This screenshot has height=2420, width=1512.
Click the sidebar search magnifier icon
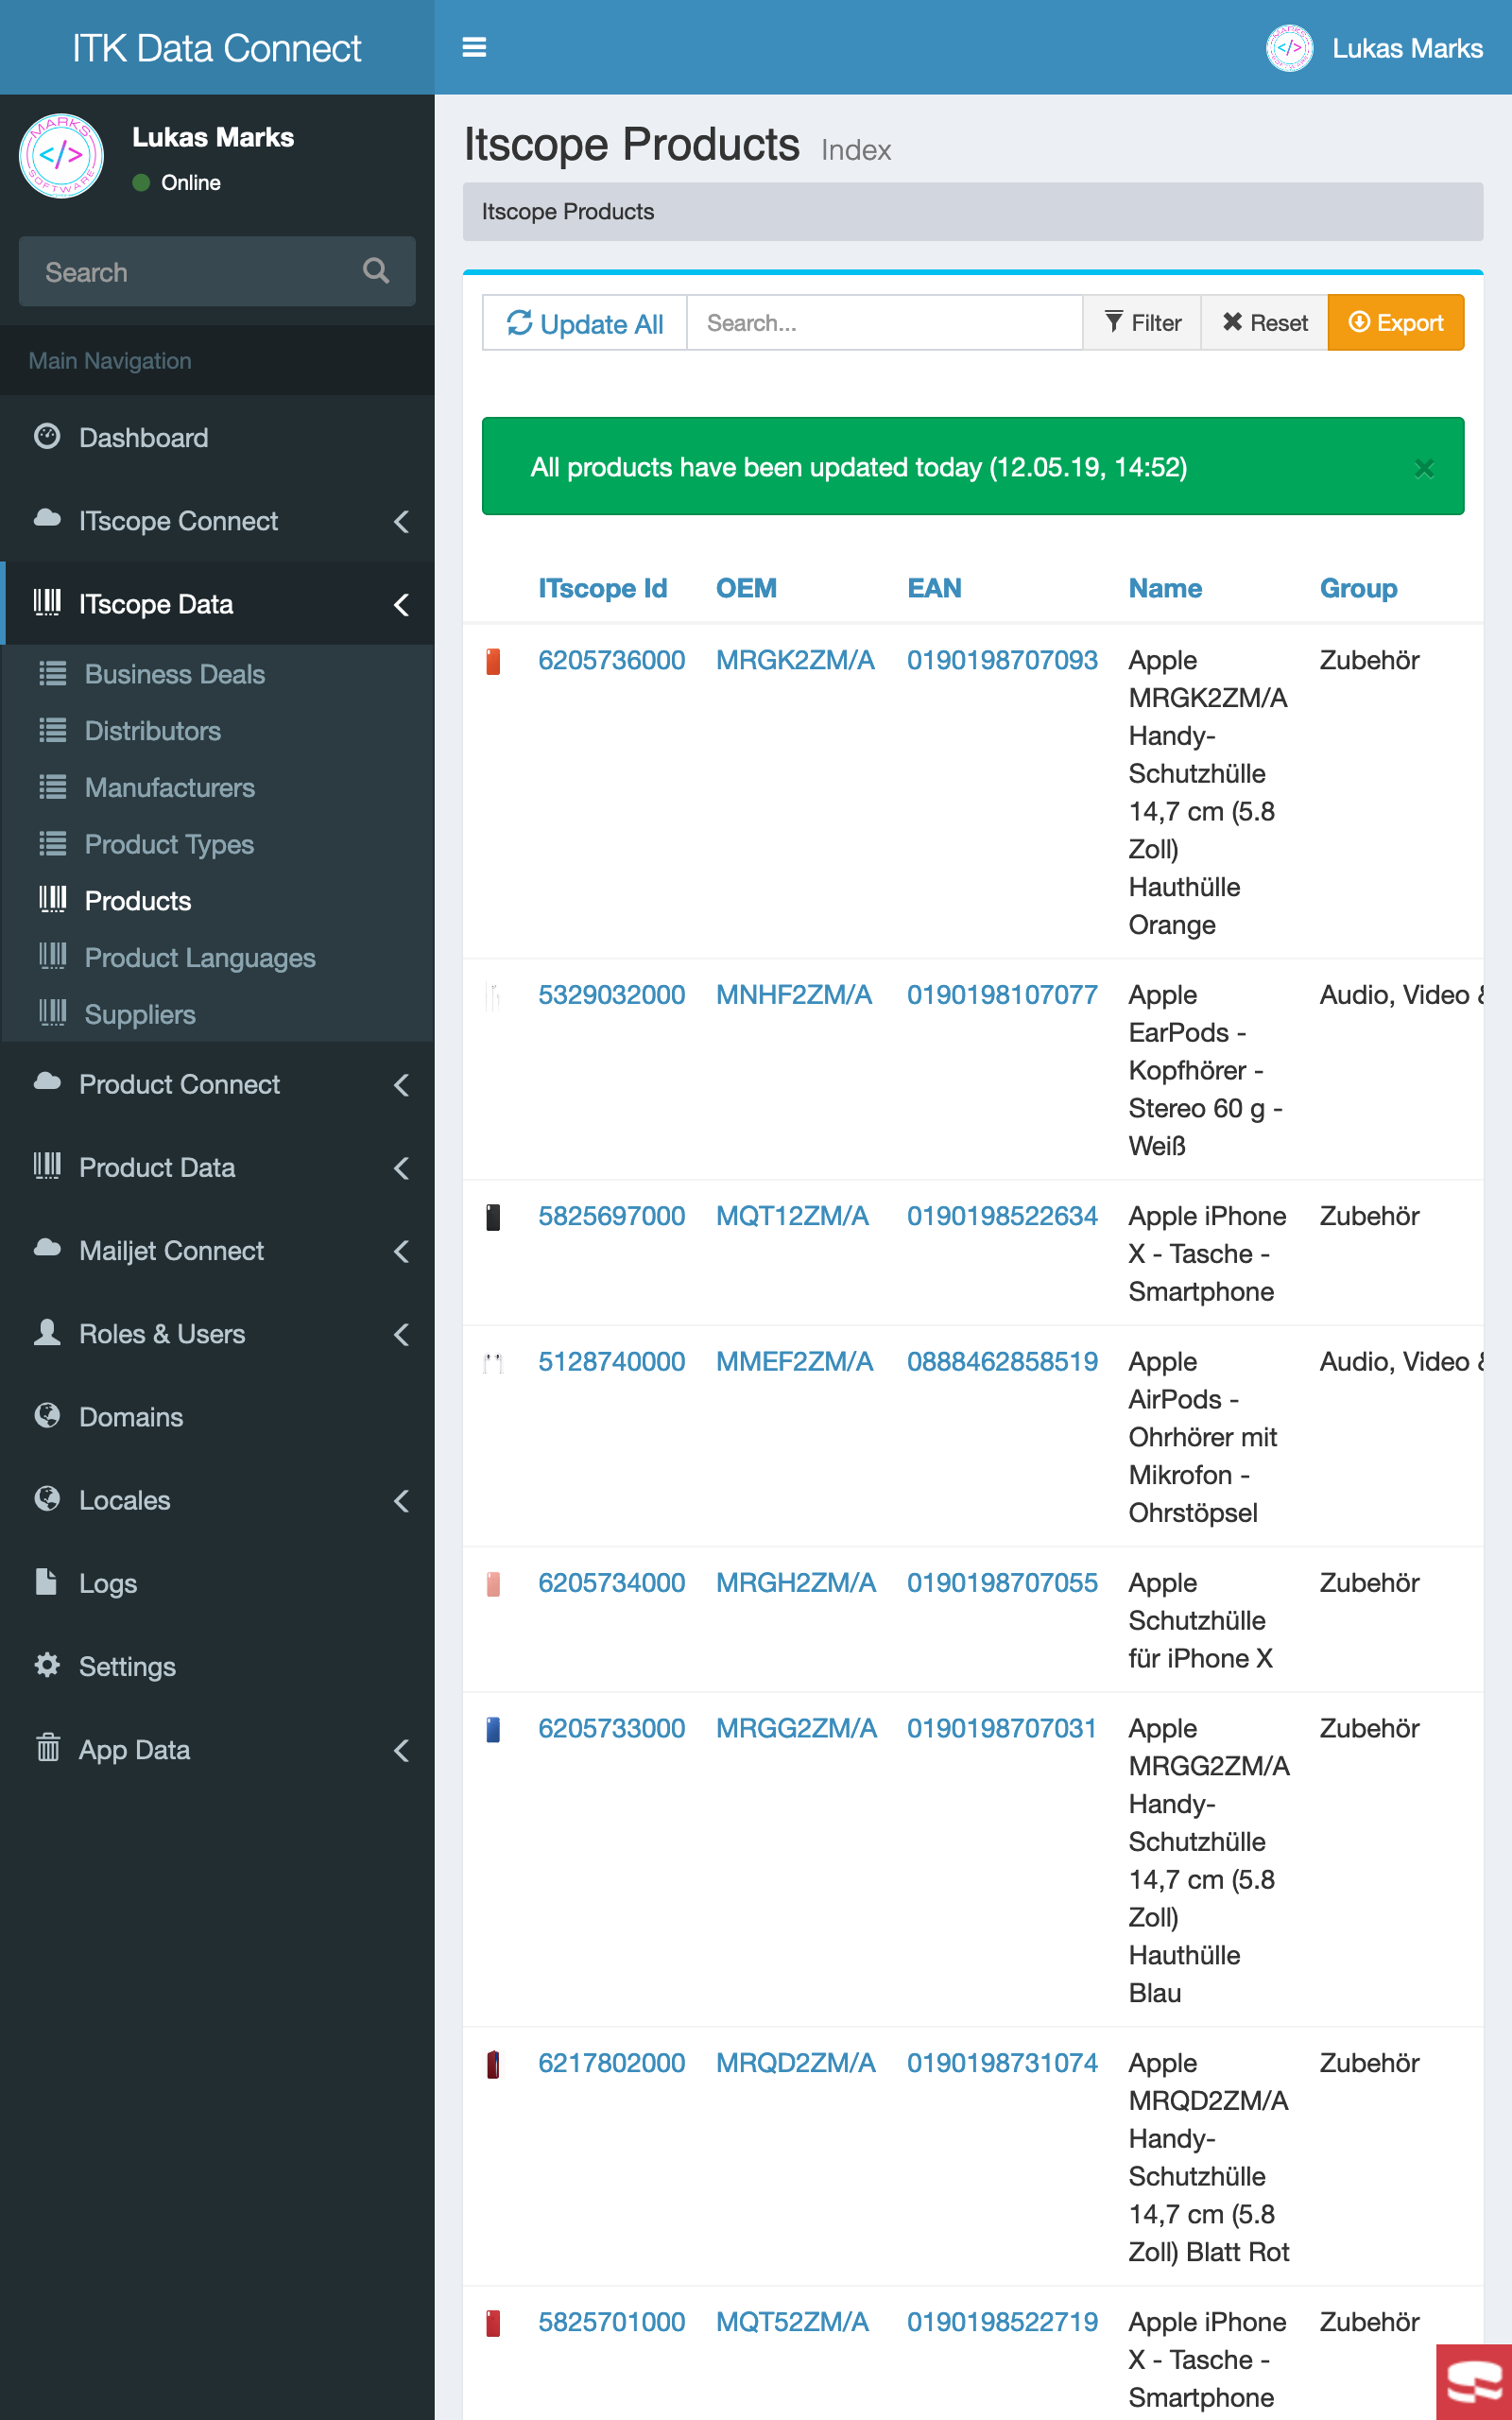point(375,271)
